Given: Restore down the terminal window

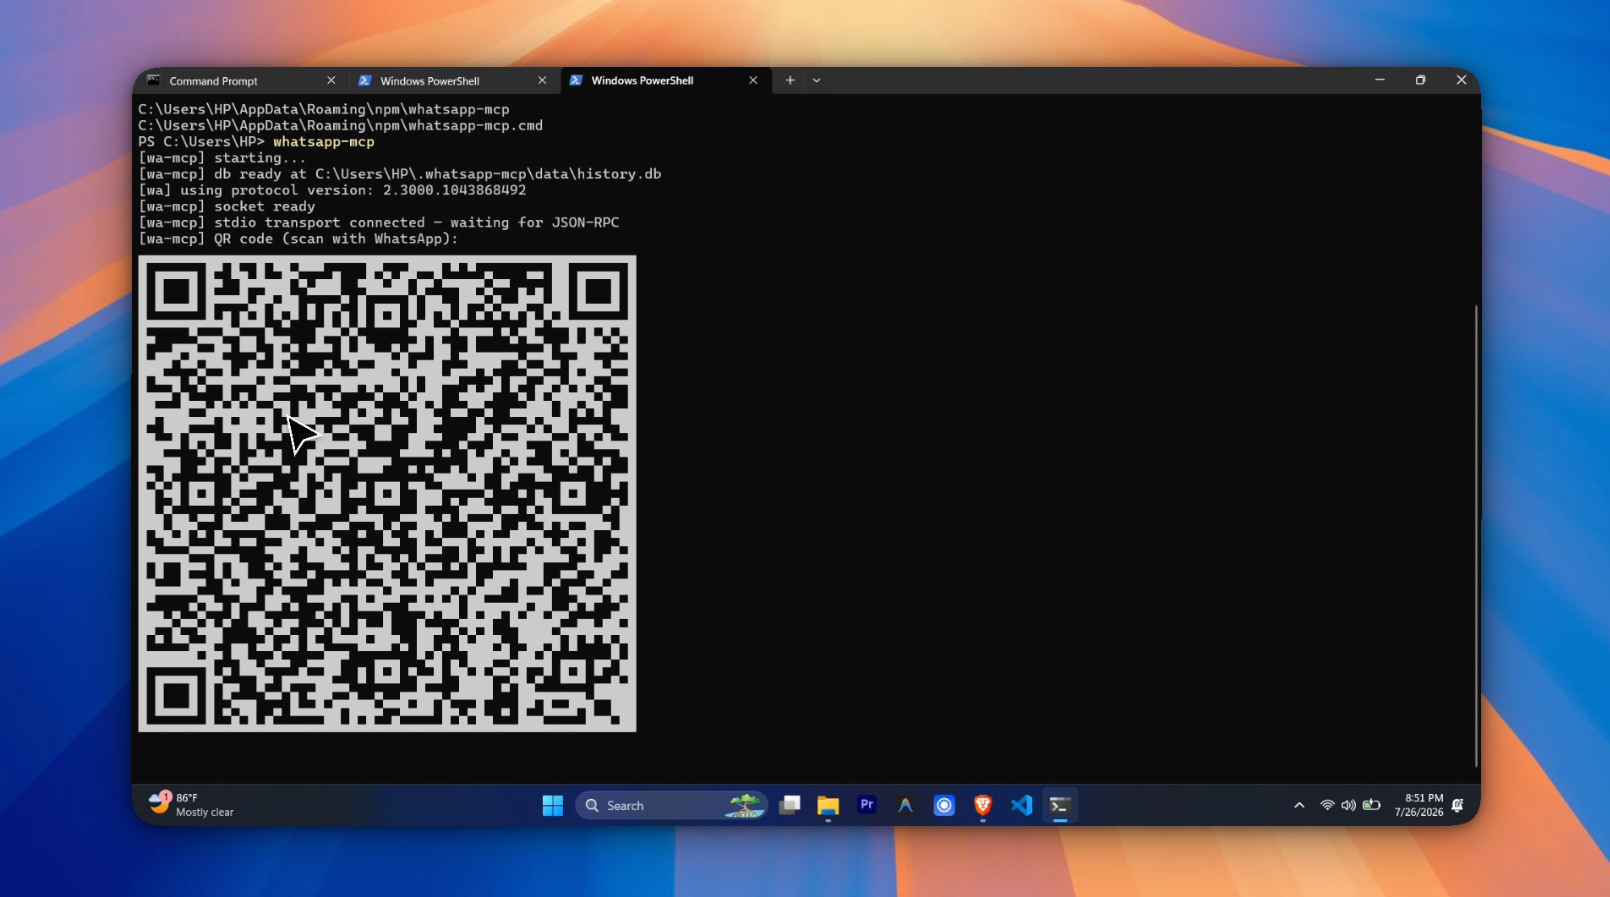Looking at the screenshot, I should 1420,80.
